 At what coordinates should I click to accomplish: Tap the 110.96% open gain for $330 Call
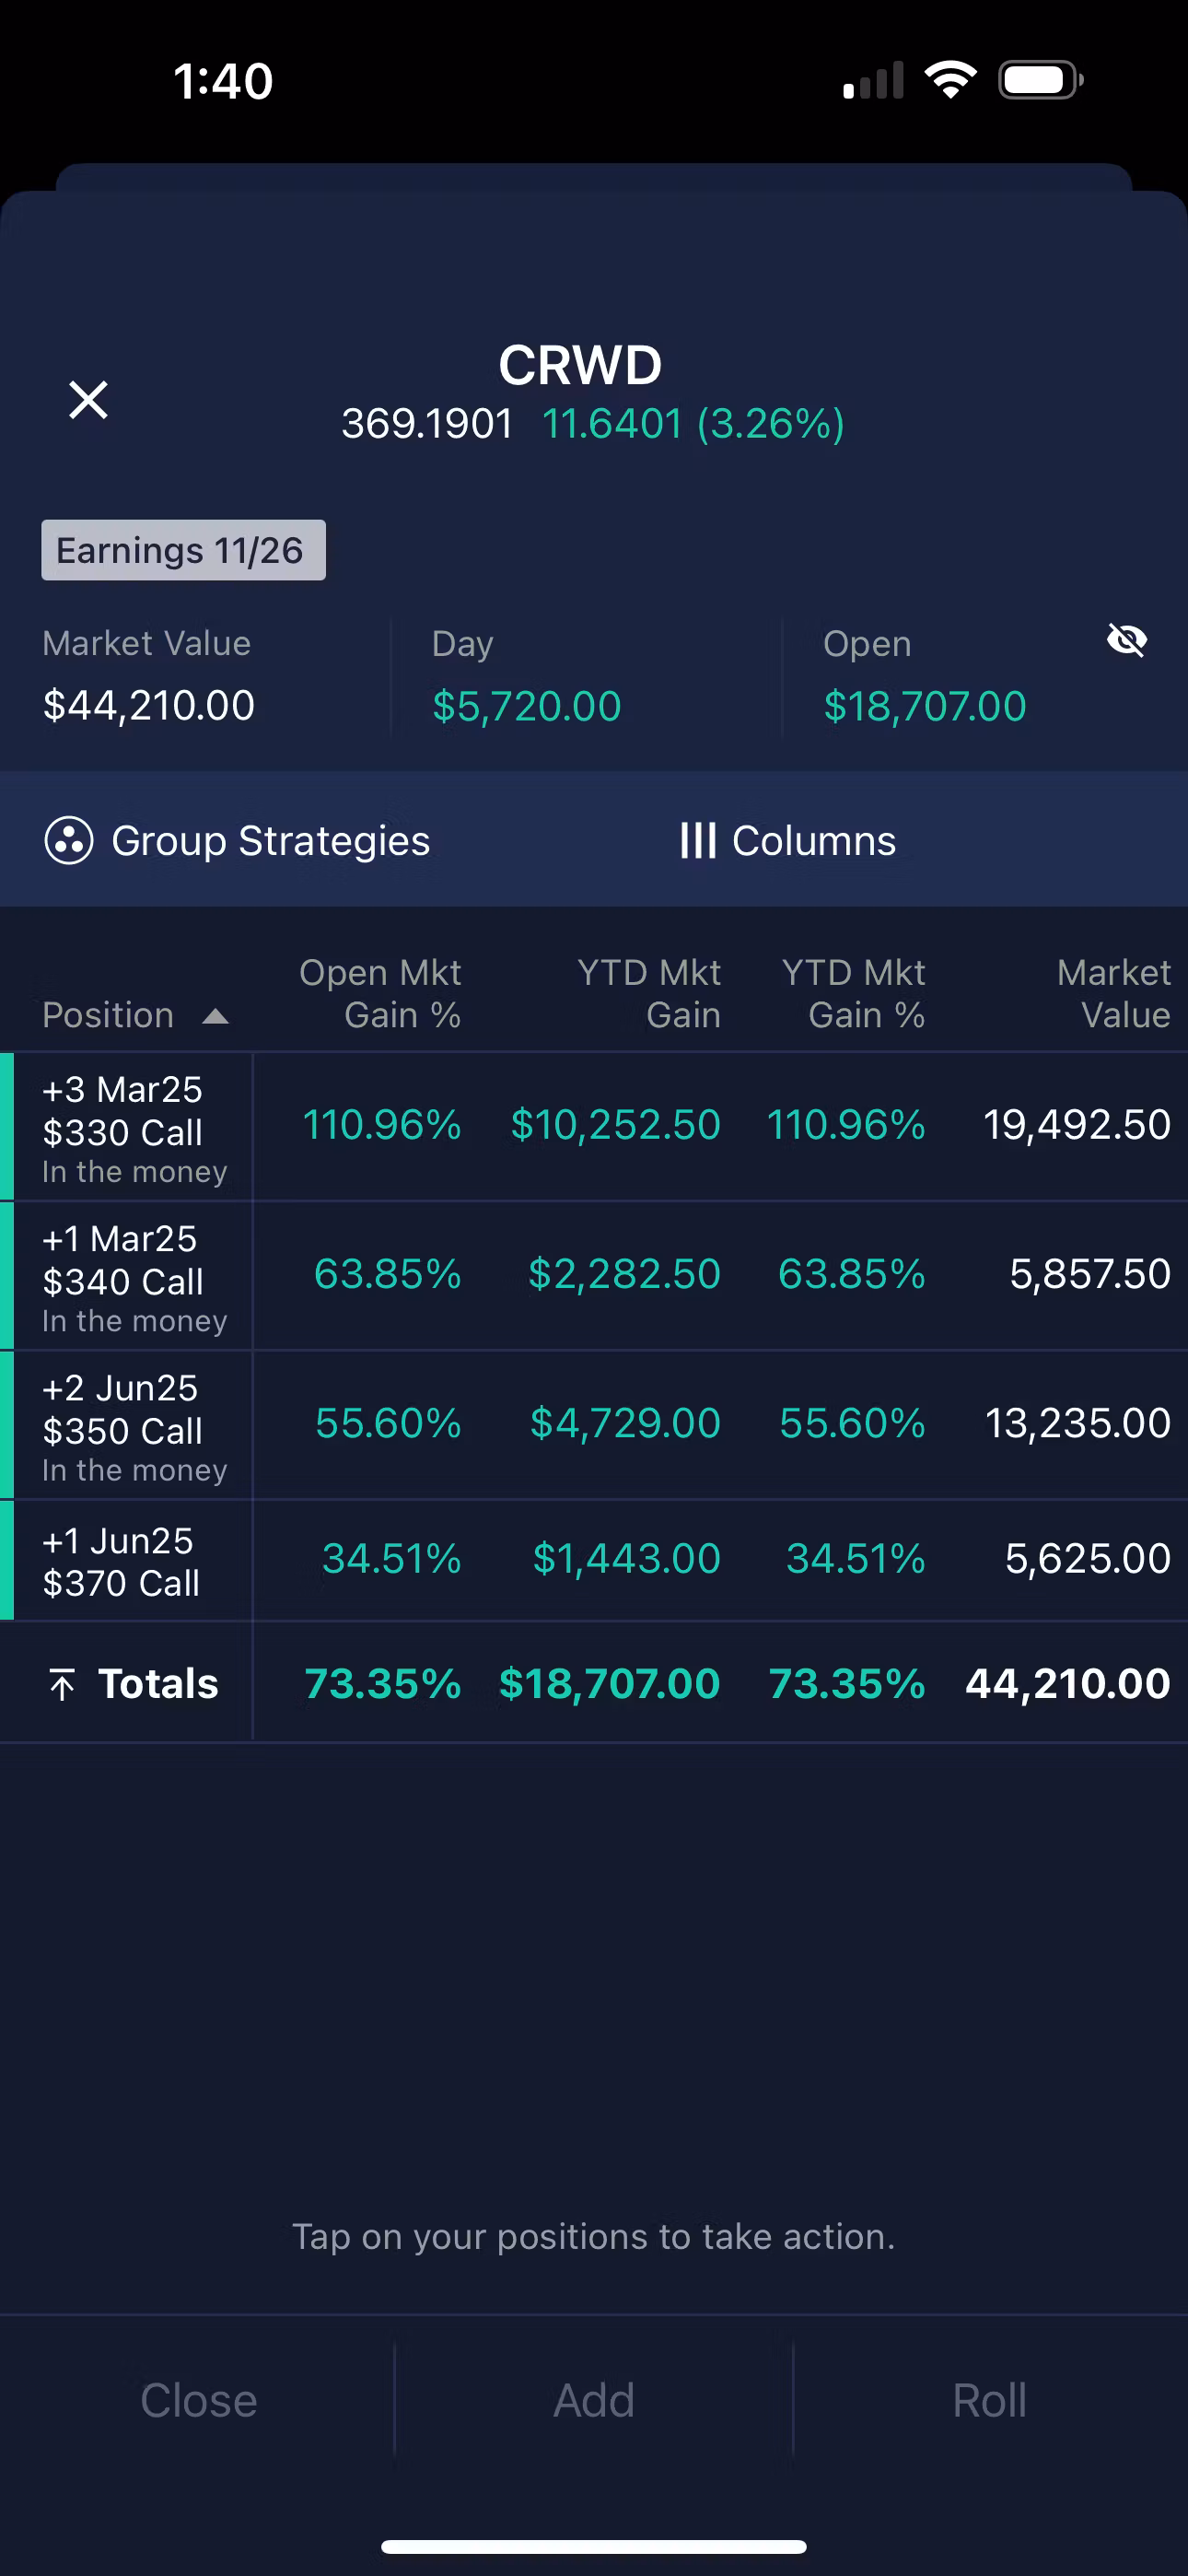(x=382, y=1125)
